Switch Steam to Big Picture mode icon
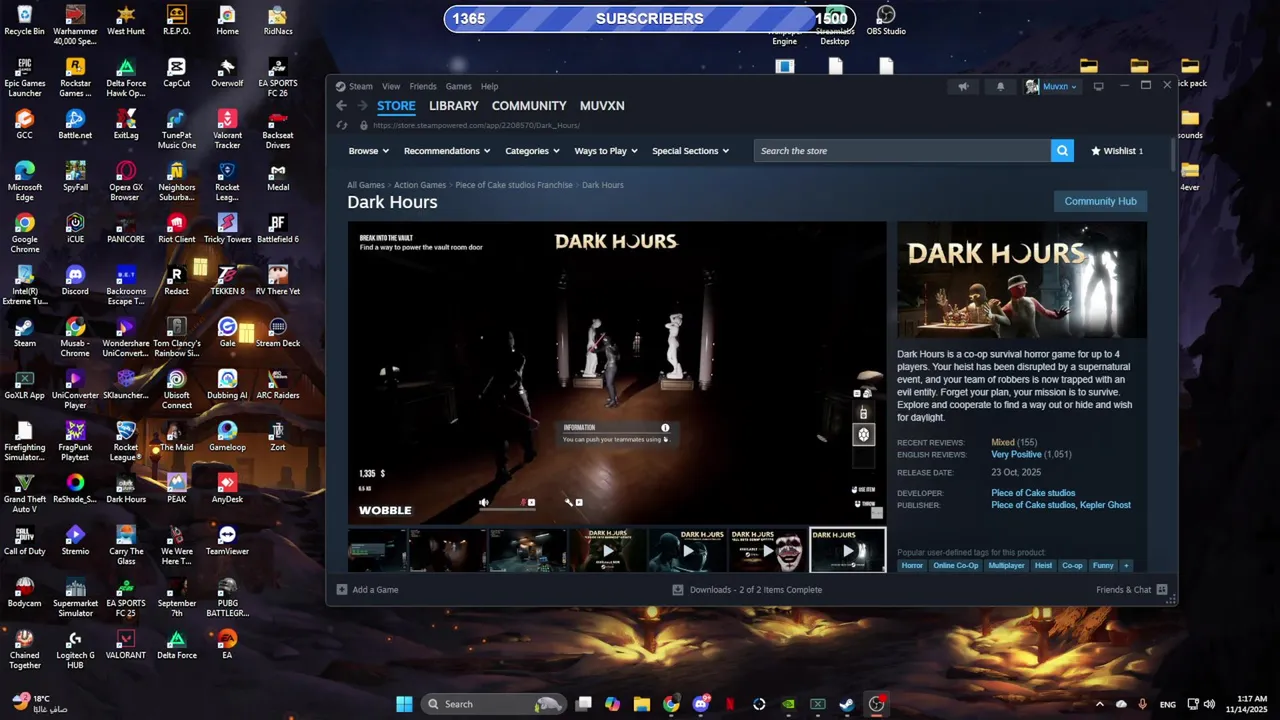 click(1098, 86)
